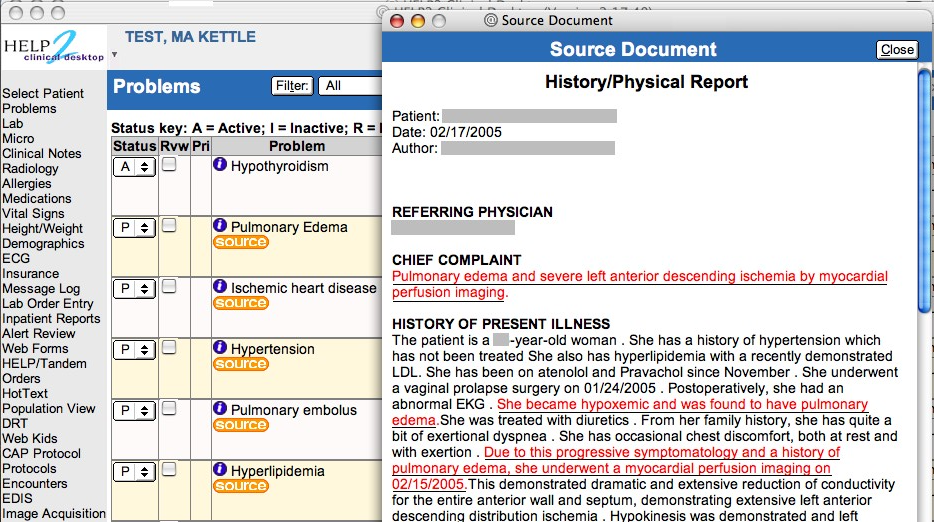Open the source badge under Hypertension
This screenshot has width=934, height=522.
[241, 363]
